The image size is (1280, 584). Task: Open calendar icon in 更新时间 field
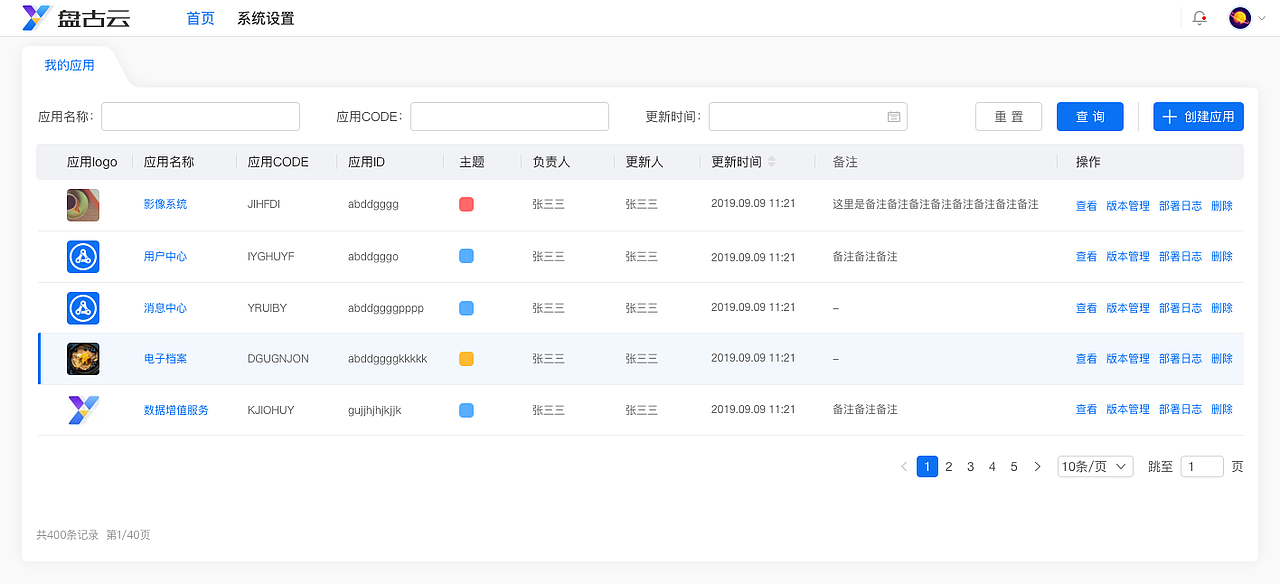[x=894, y=117]
